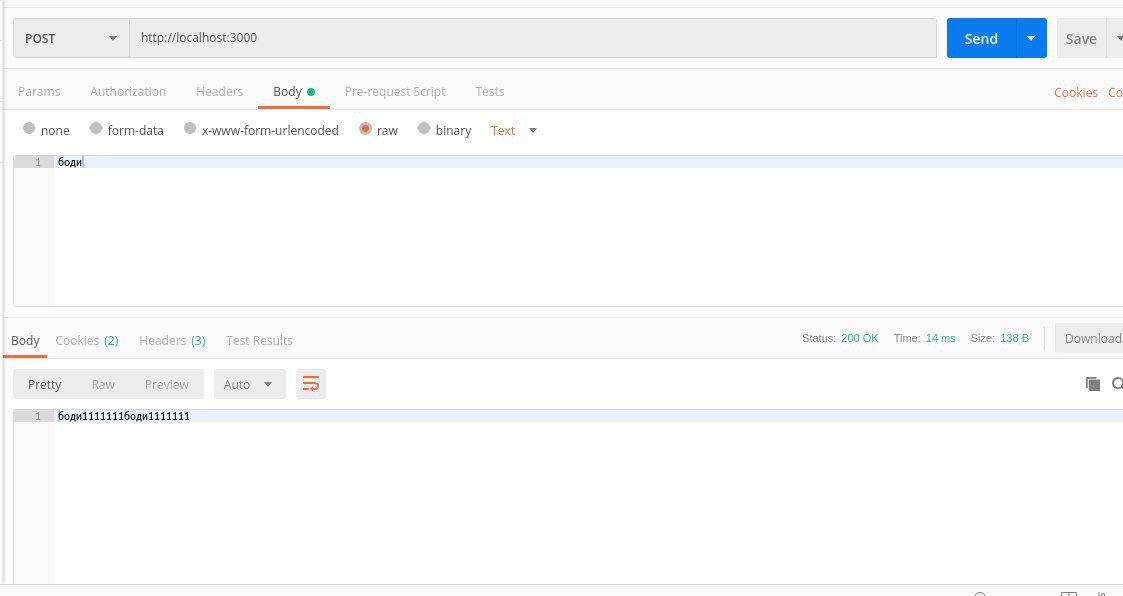Focus the request URL field
This screenshot has width=1123, height=596.
click(x=533, y=38)
